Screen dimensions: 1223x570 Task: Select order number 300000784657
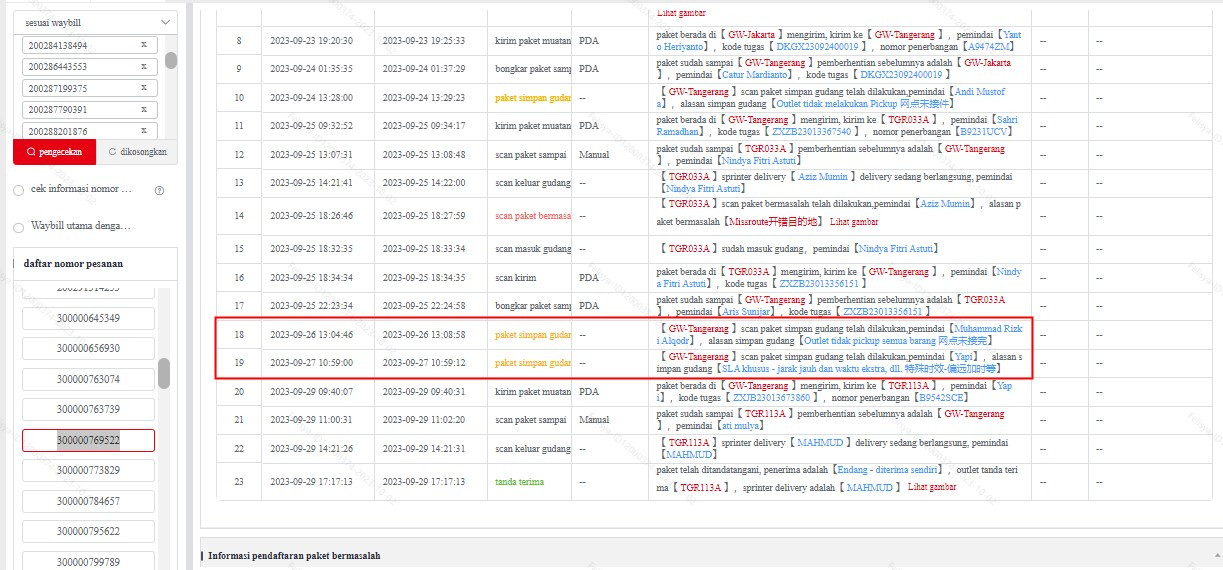click(88, 501)
